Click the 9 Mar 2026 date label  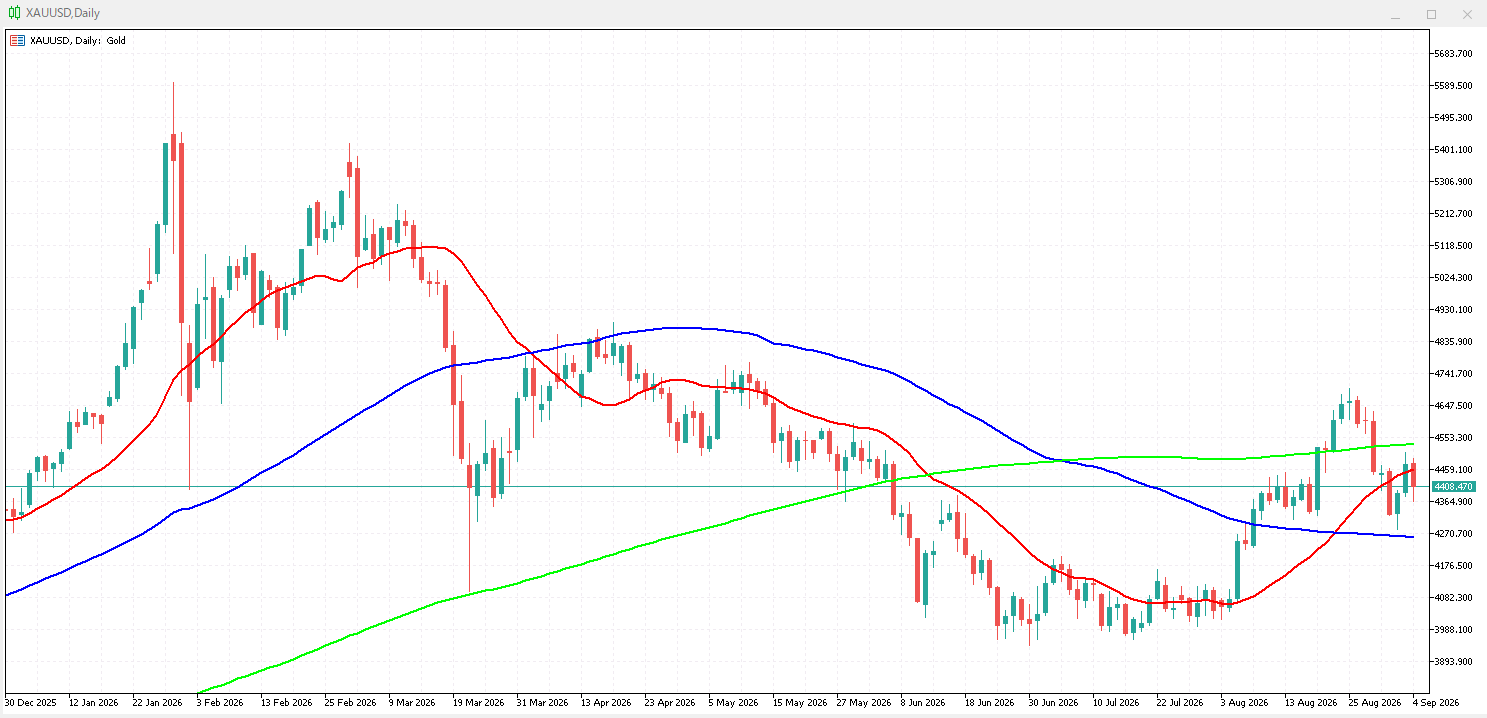(412, 703)
